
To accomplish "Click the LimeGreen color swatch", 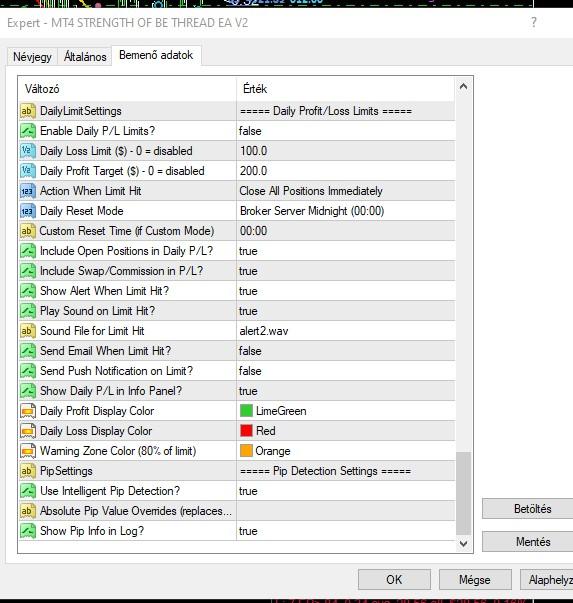I will point(246,411).
